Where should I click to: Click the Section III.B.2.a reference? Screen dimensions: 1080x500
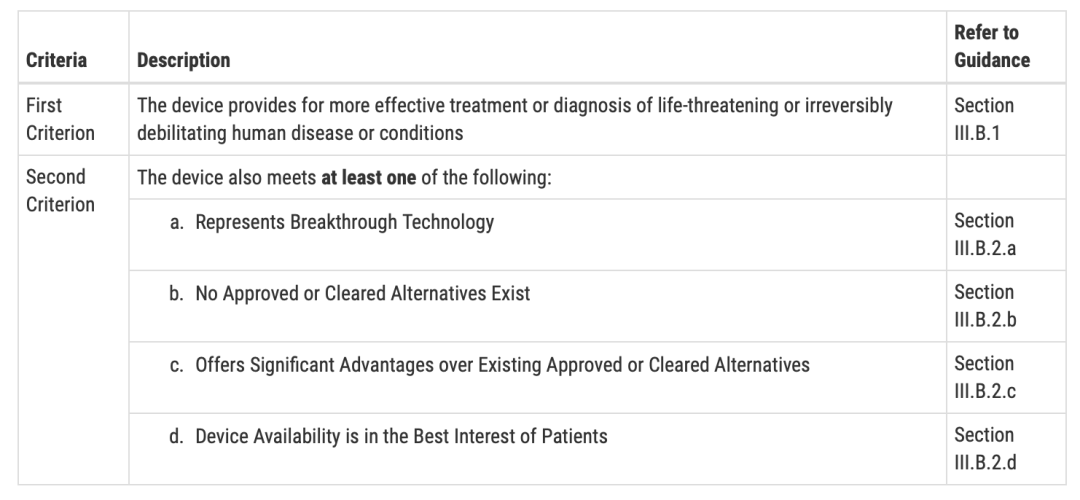click(x=984, y=234)
